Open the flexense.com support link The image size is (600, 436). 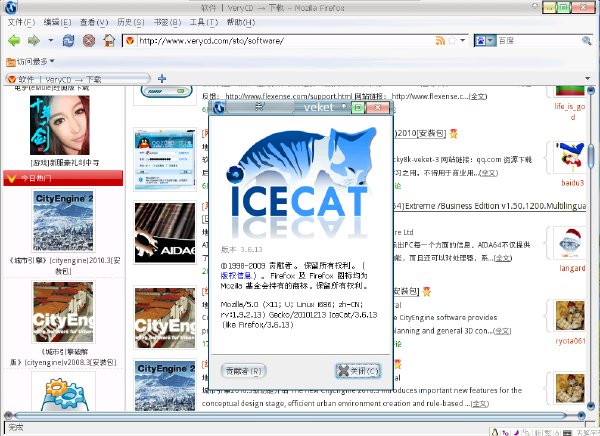289,96
